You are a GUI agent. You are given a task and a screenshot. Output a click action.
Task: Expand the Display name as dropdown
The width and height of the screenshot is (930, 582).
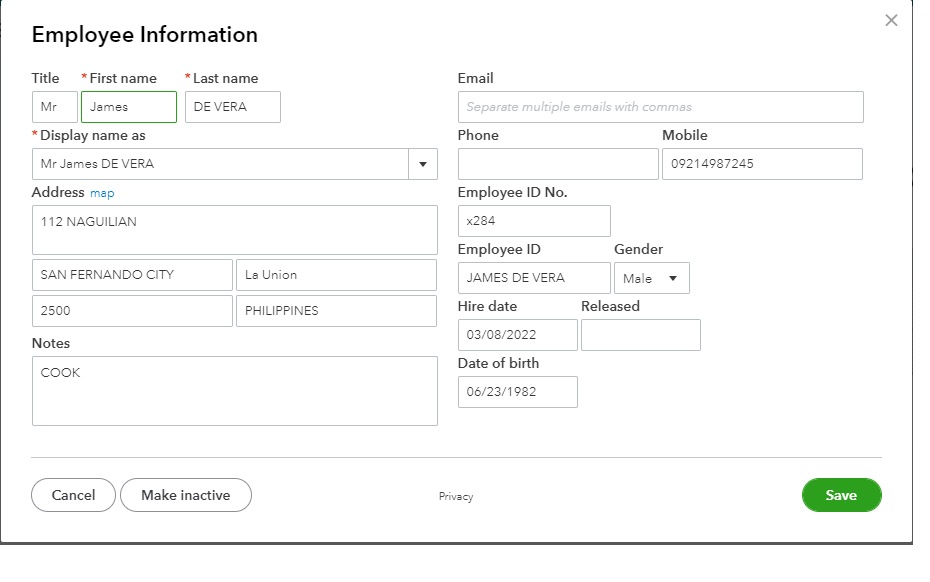pos(422,164)
